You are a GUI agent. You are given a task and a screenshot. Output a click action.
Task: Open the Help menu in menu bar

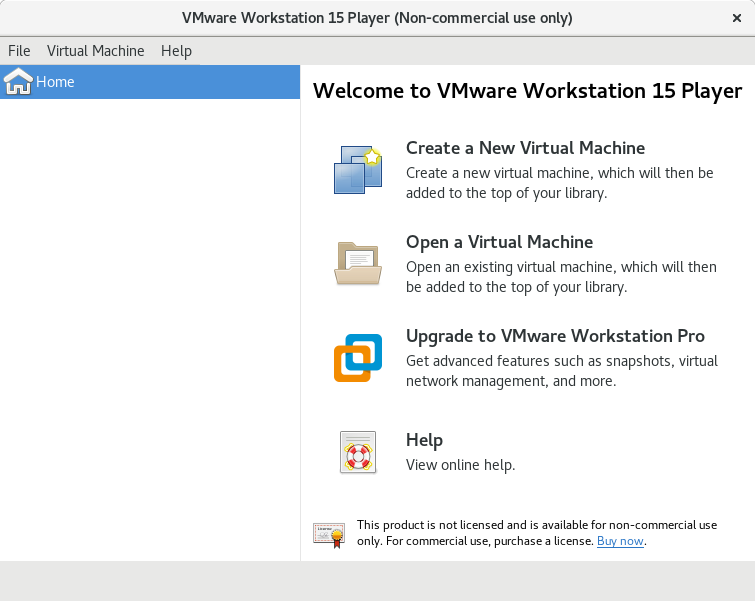coord(176,51)
